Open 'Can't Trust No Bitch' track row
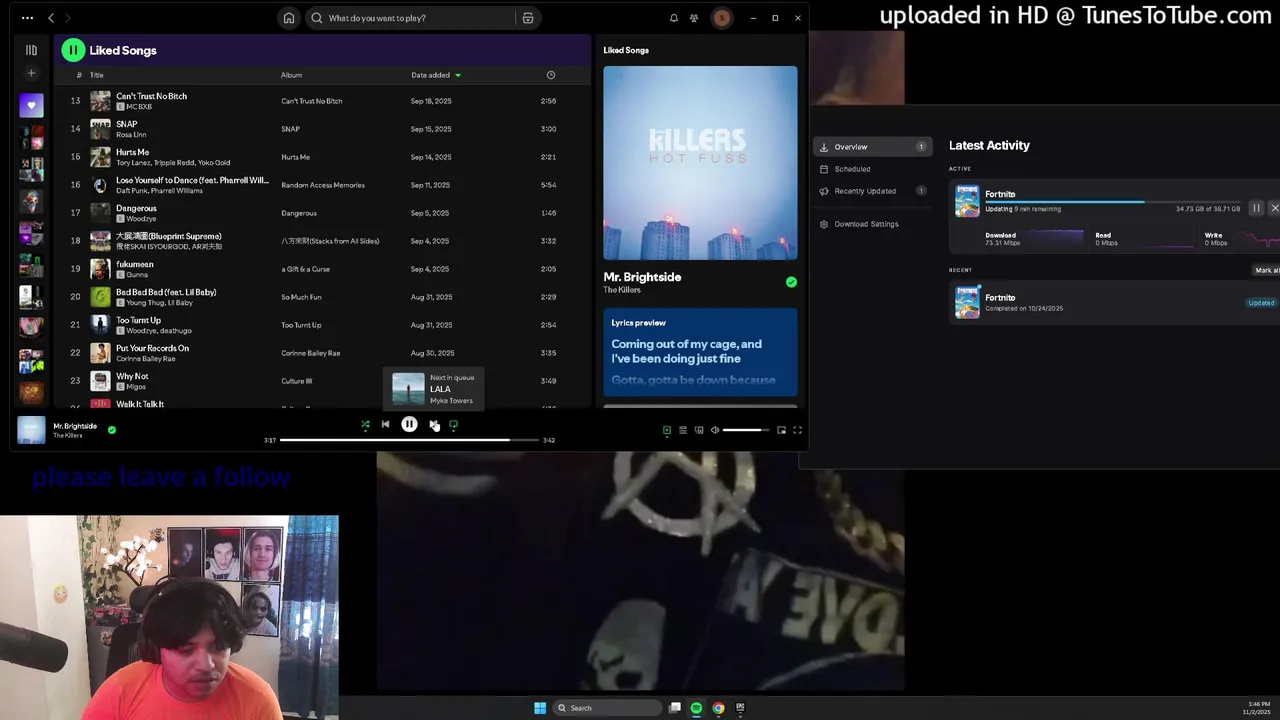 tap(320, 101)
